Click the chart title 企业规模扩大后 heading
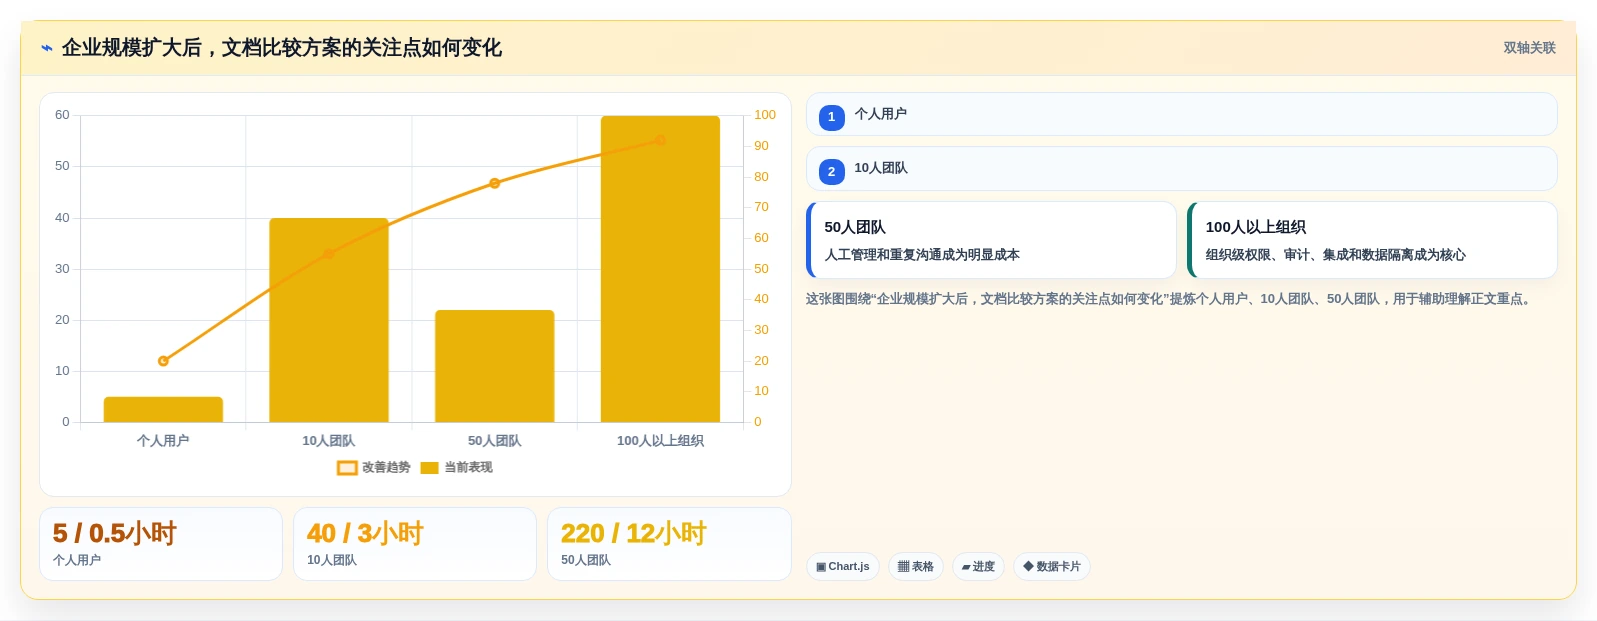The height and width of the screenshot is (621, 1597). [282, 48]
